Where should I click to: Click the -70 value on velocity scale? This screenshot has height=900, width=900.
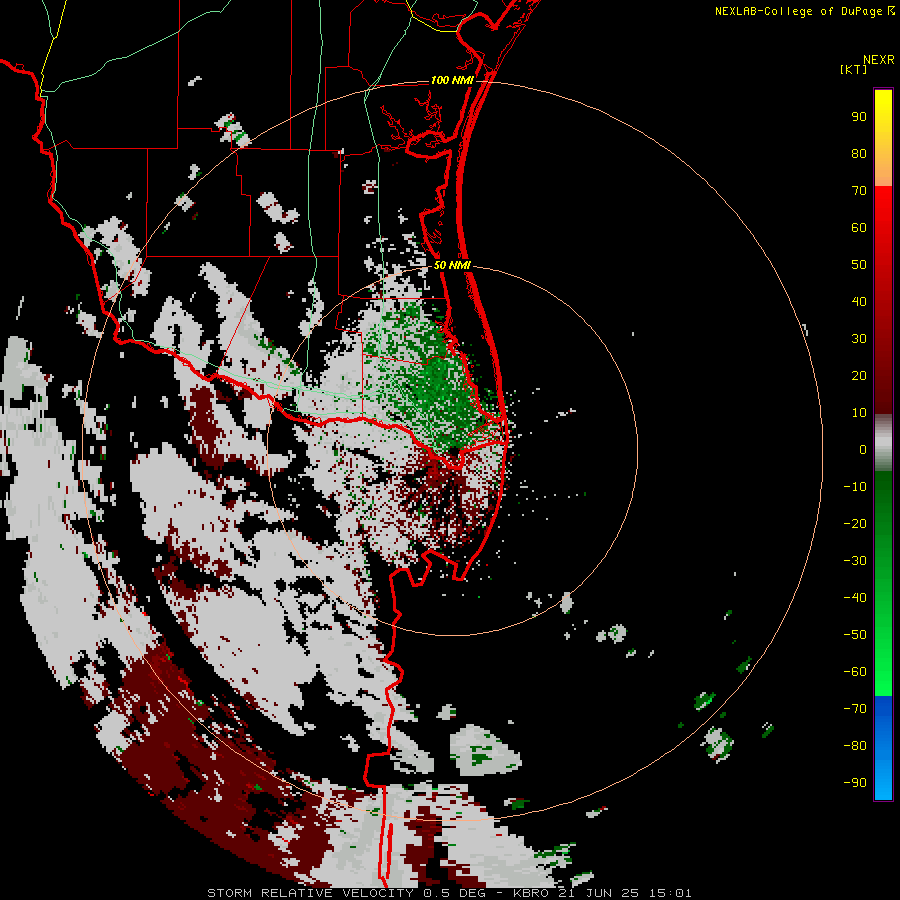(x=855, y=709)
